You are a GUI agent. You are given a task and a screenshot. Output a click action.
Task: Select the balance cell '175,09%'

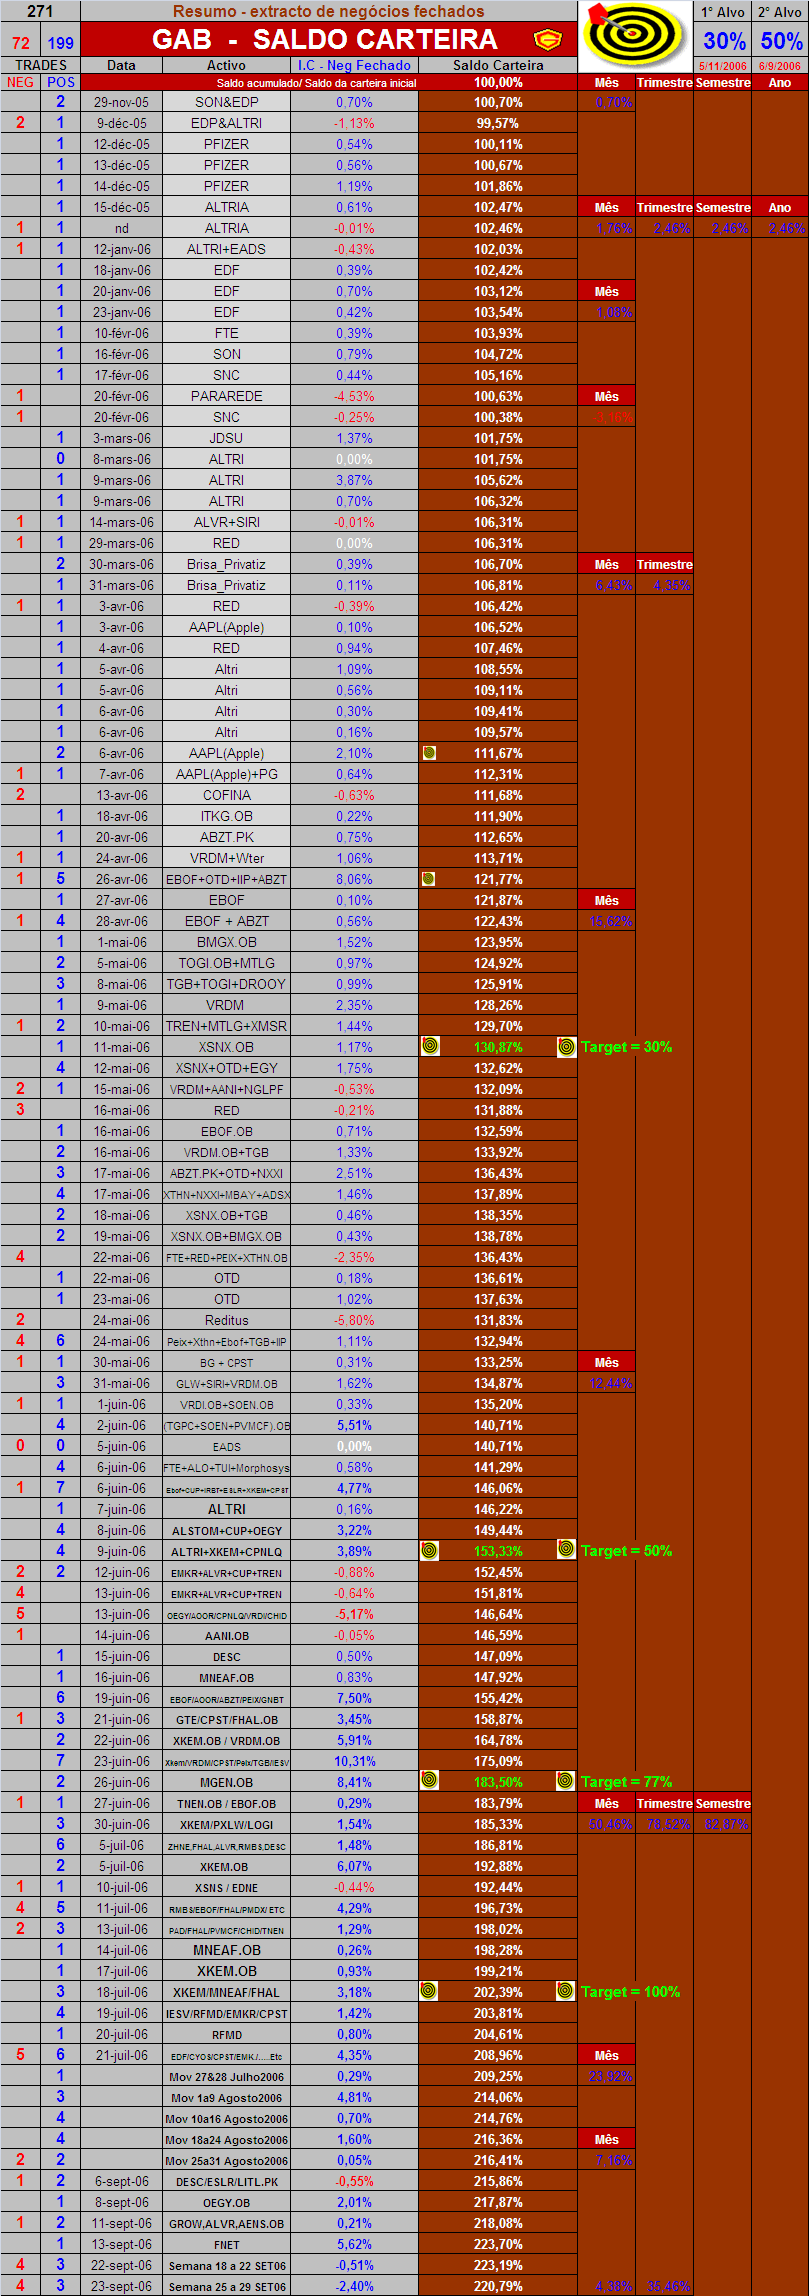click(x=498, y=1761)
